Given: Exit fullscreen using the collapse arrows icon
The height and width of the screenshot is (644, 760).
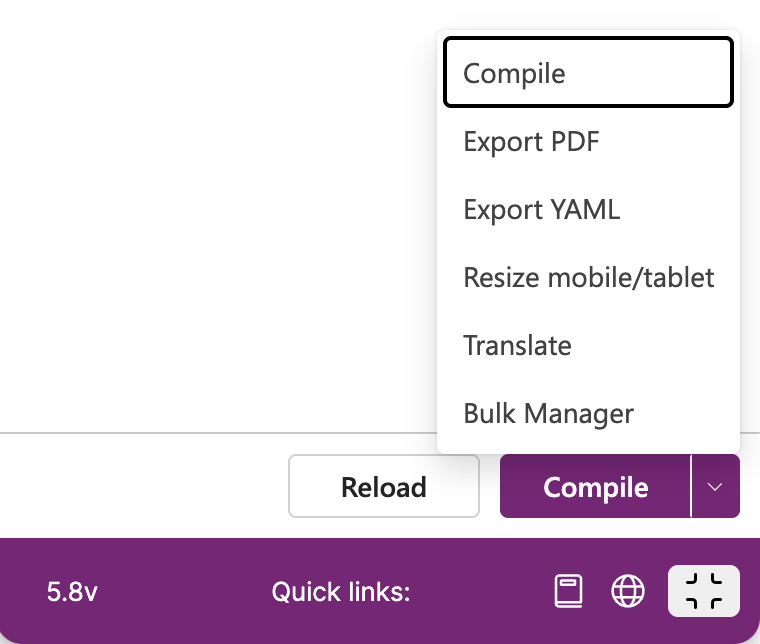Looking at the screenshot, I should click(704, 591).
